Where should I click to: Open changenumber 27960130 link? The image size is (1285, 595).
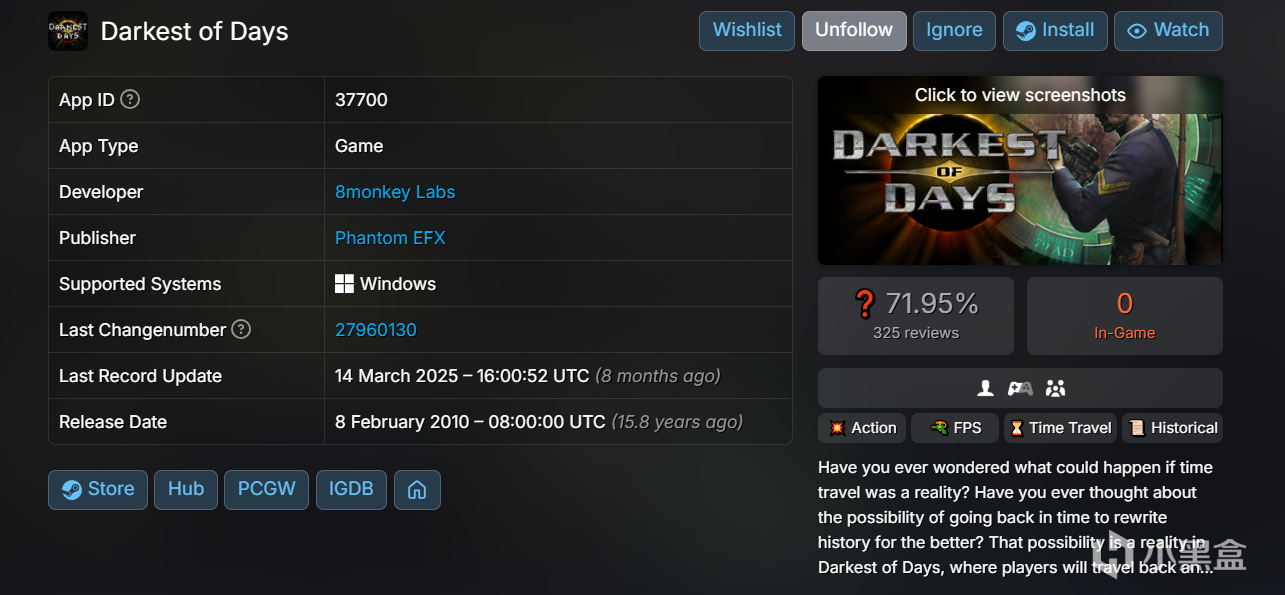pyautogui.click(x=376, y=330)
